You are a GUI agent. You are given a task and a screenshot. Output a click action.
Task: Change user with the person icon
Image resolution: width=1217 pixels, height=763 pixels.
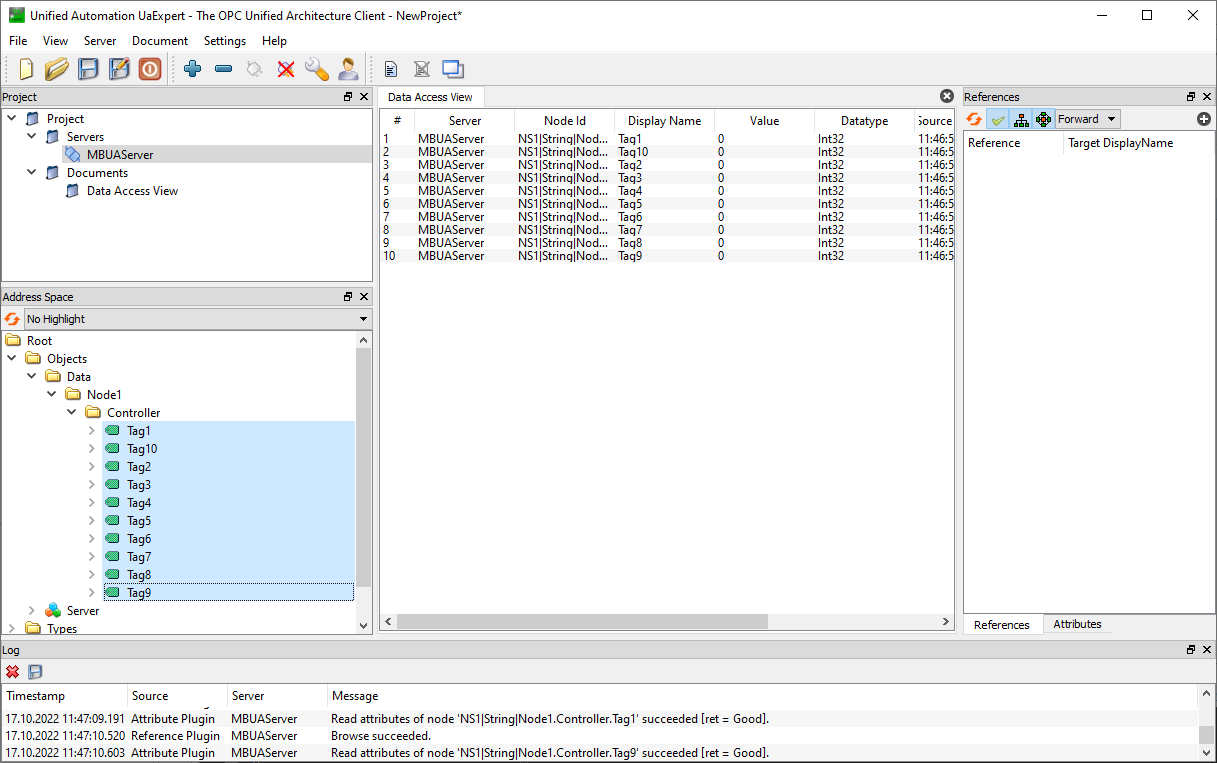tap(348, 69)
